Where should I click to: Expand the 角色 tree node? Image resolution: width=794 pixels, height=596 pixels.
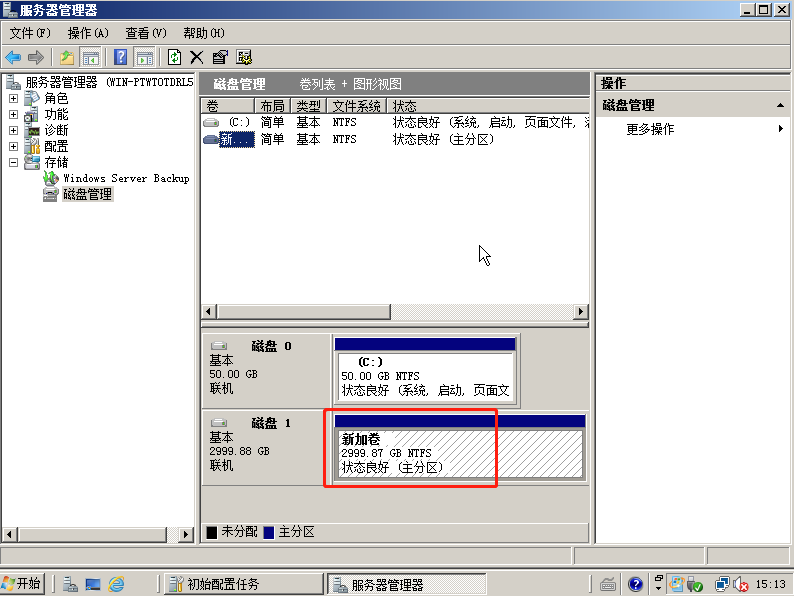(13, 99)
